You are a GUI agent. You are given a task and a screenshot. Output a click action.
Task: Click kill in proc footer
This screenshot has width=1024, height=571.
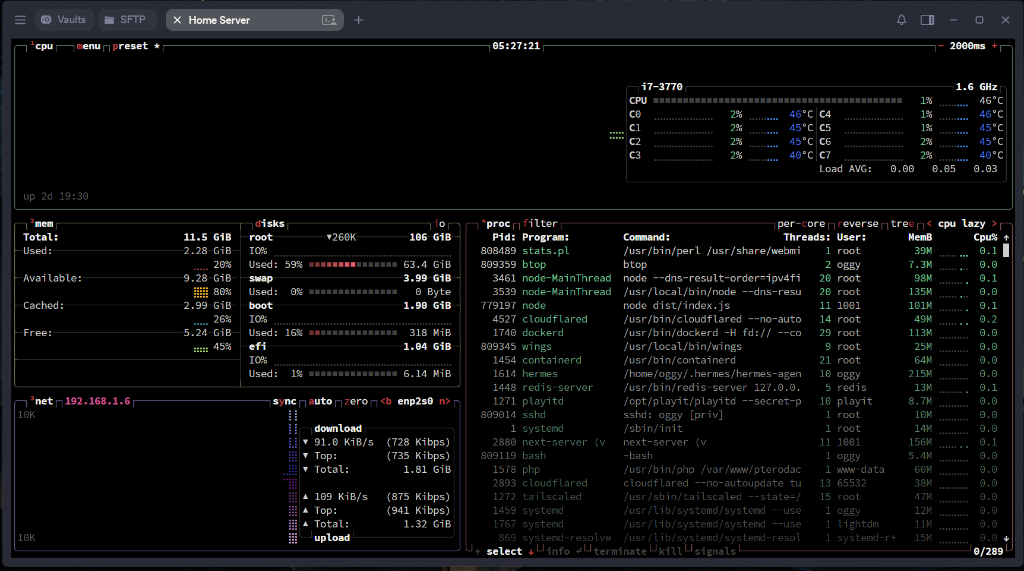point(670,551)
